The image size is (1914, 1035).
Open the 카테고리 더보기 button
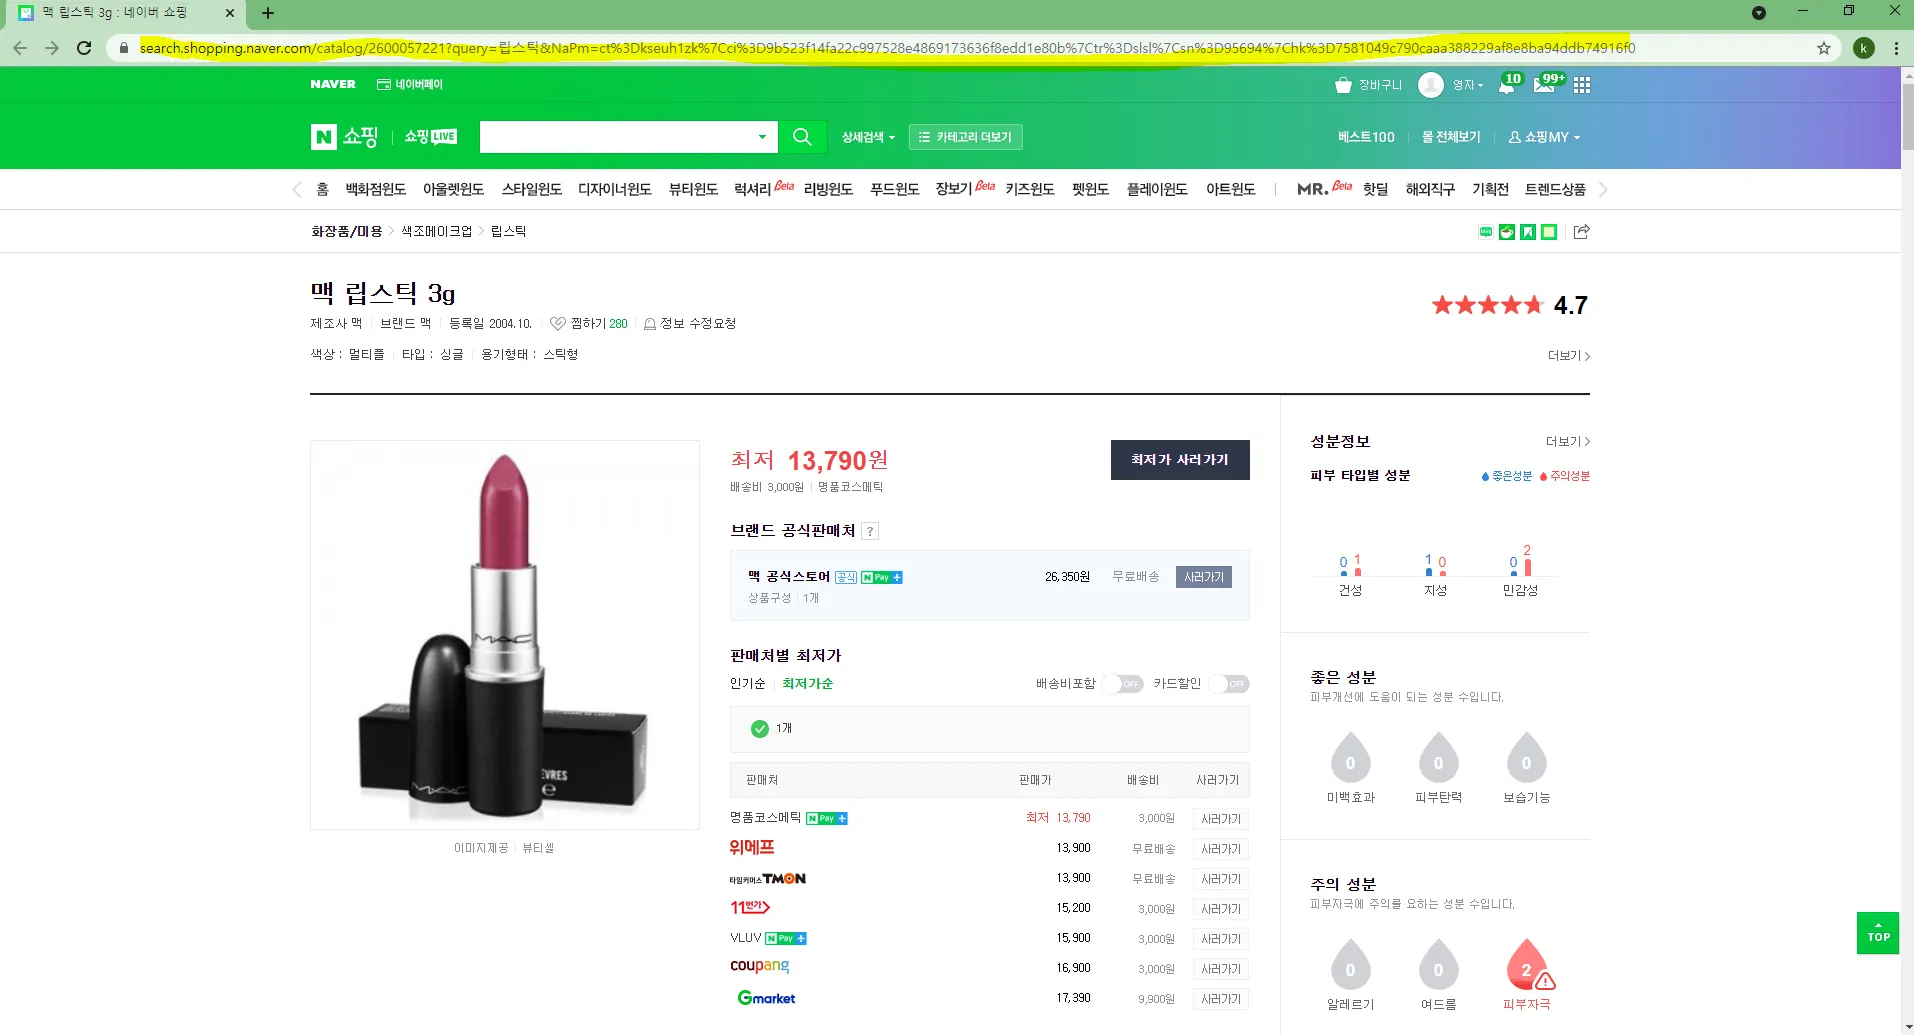[x=966, y=137]
